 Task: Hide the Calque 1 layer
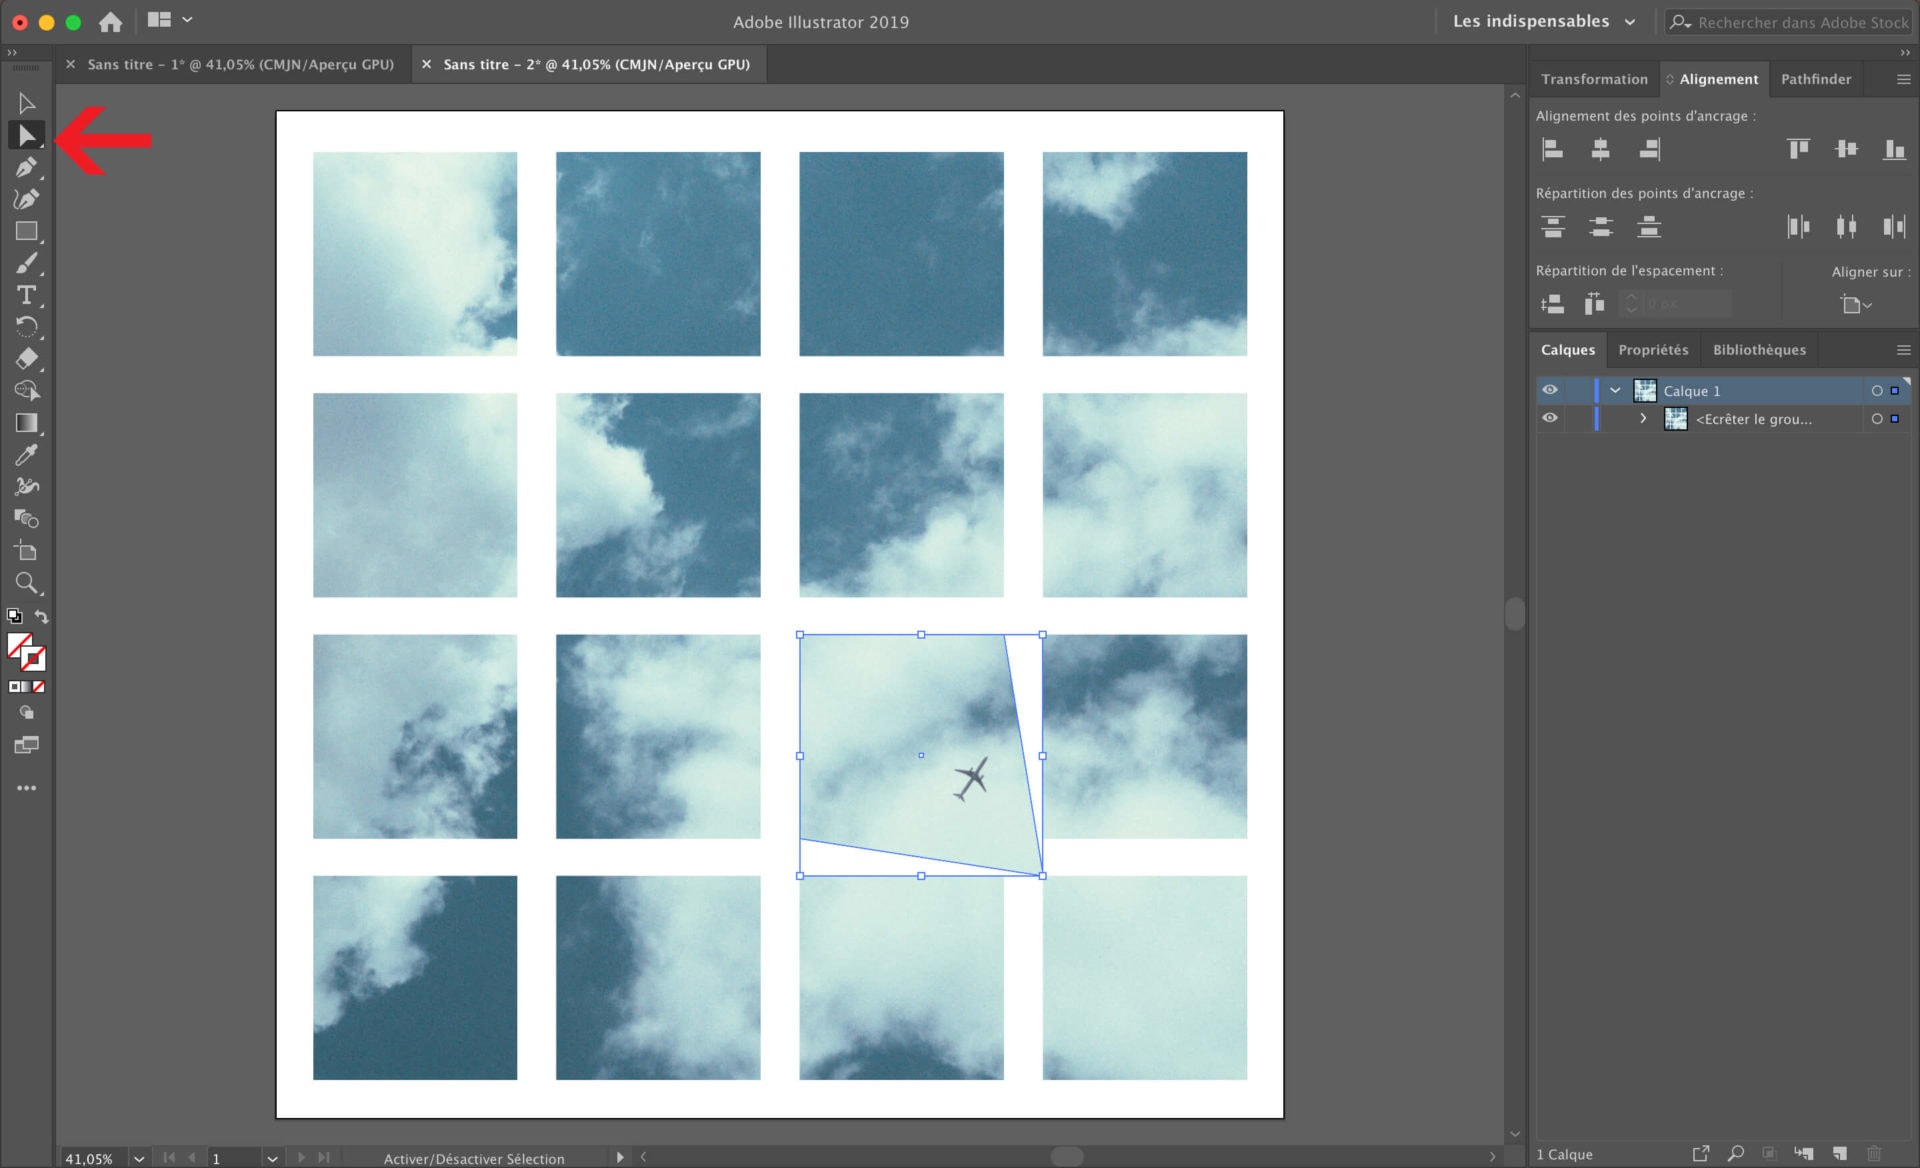tap(1550, 391)
